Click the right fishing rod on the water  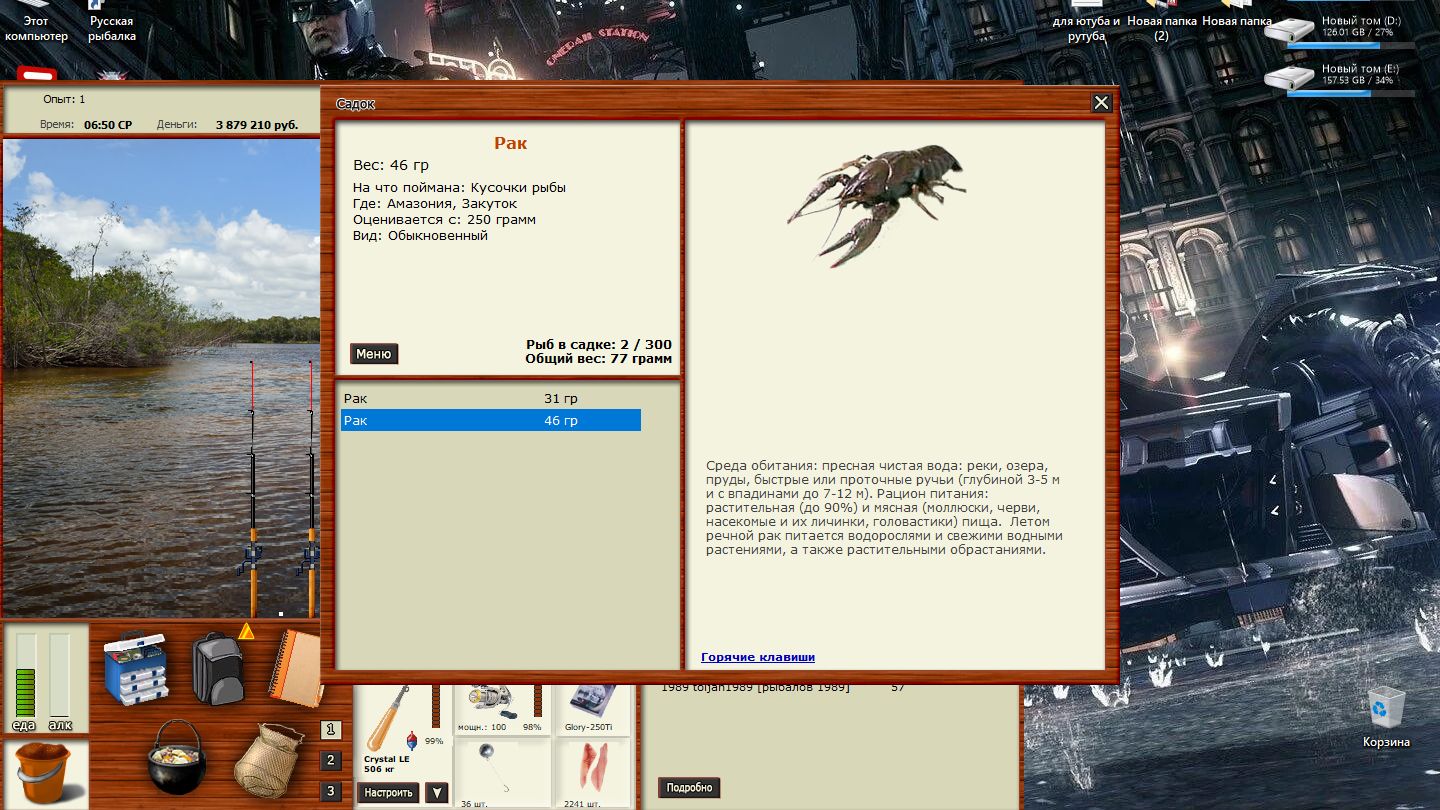point(311,490)
